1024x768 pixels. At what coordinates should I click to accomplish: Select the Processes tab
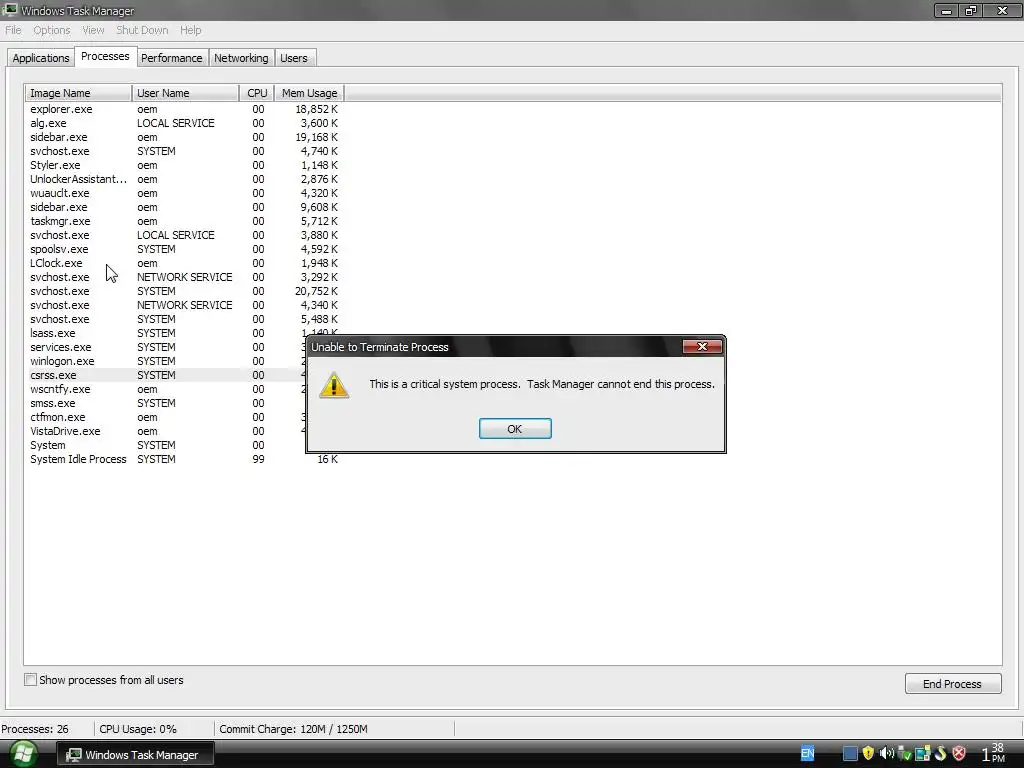pos(105,56)
